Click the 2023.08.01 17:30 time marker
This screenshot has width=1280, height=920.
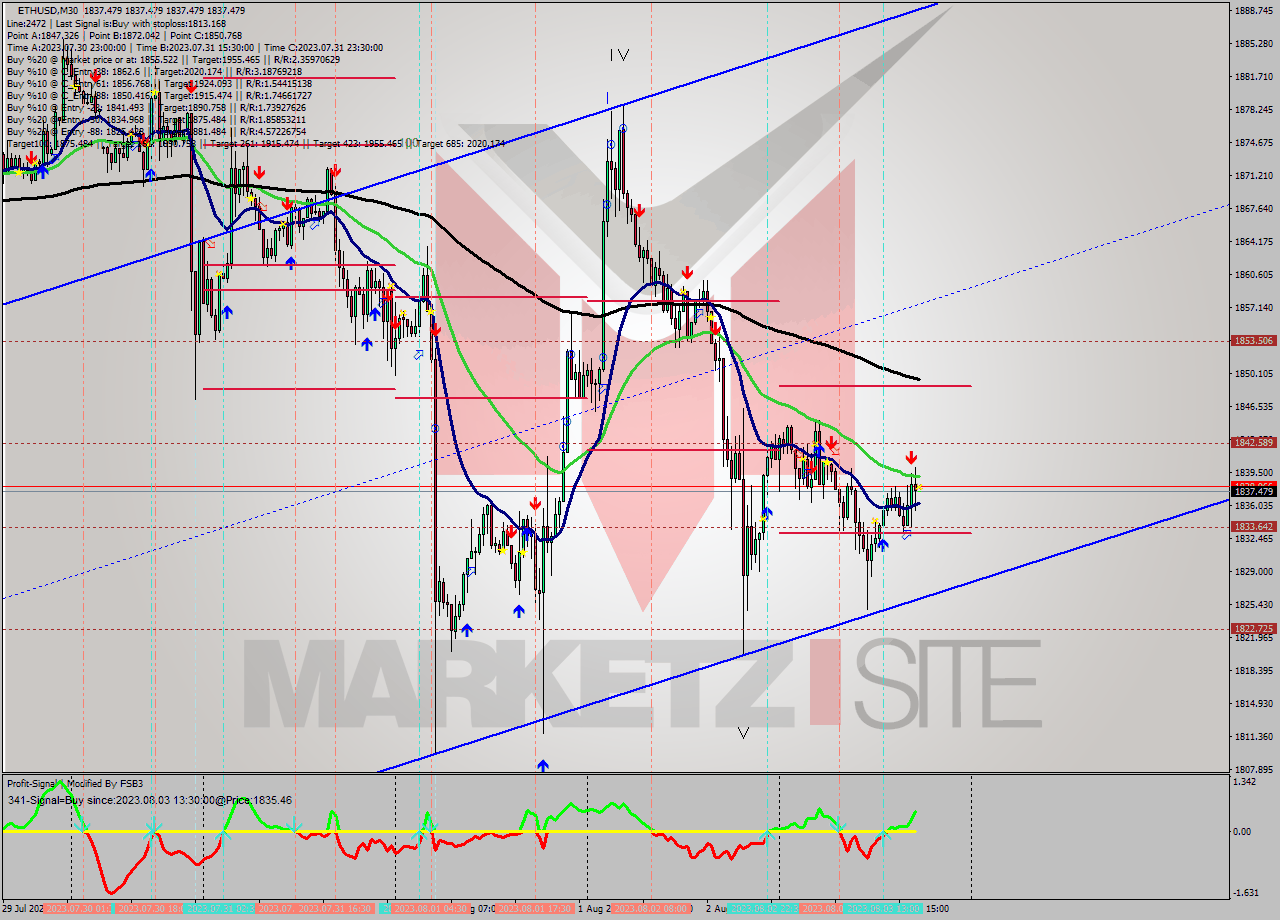(x=534, y=909)
